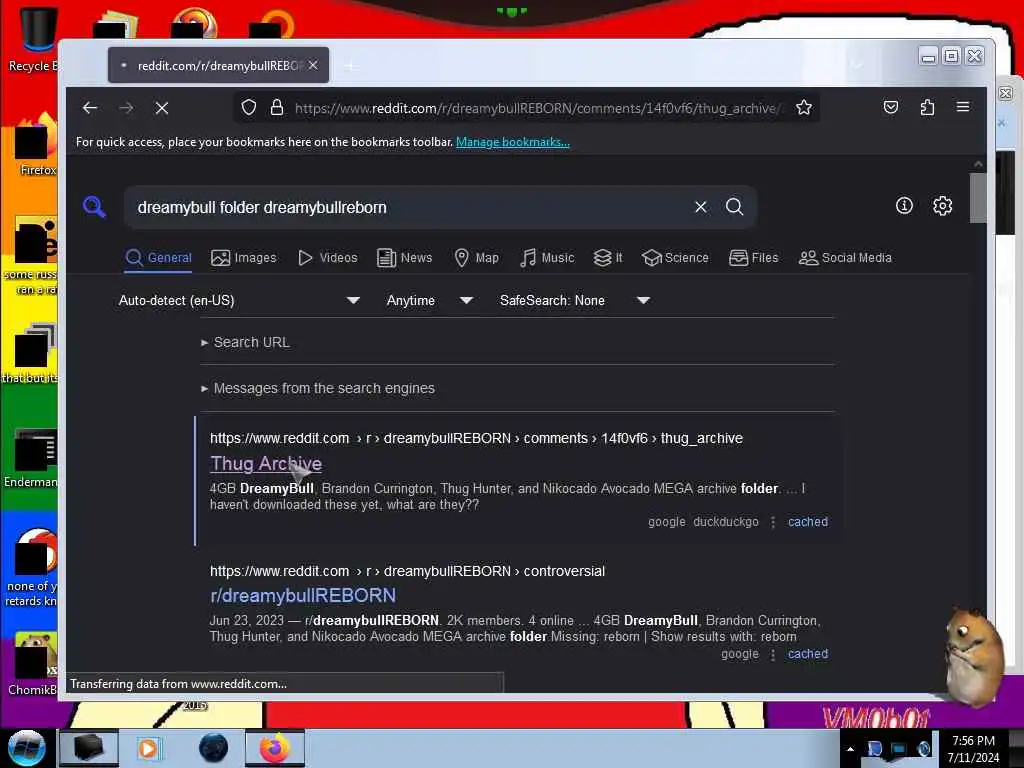Switch to the Videos search category
1024x768 pixels.
point(327,258)
